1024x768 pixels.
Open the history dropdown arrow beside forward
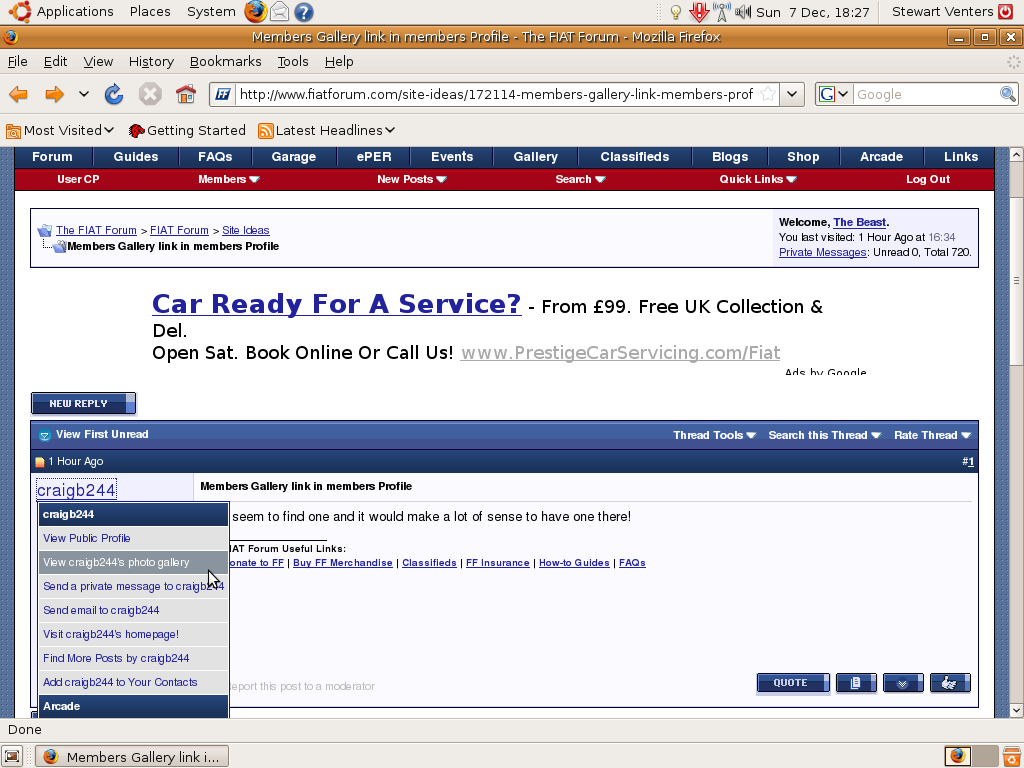(x=84, y=94)
